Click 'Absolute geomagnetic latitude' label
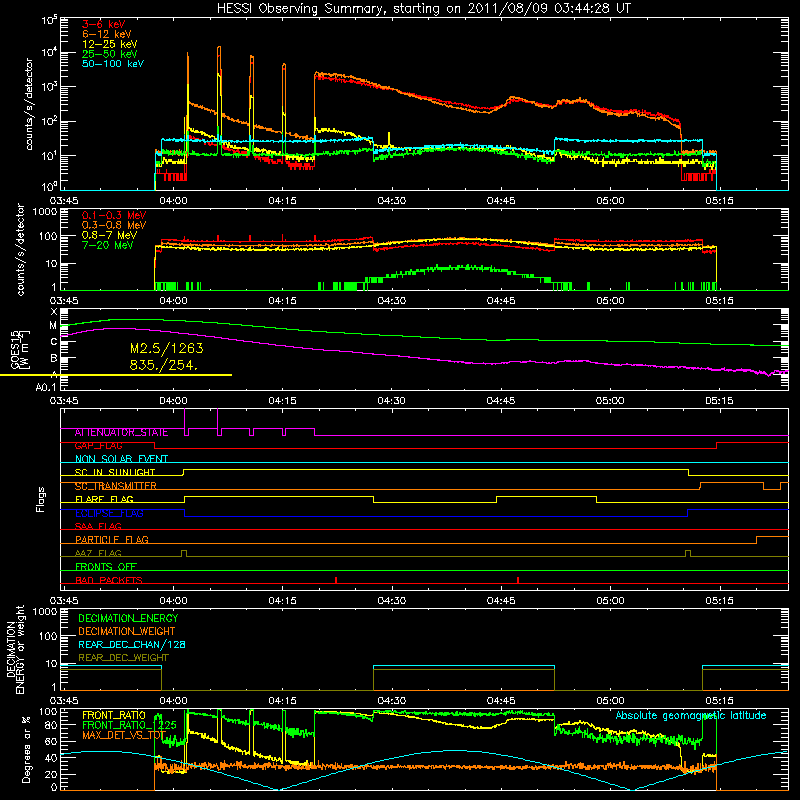 point(691,716)
